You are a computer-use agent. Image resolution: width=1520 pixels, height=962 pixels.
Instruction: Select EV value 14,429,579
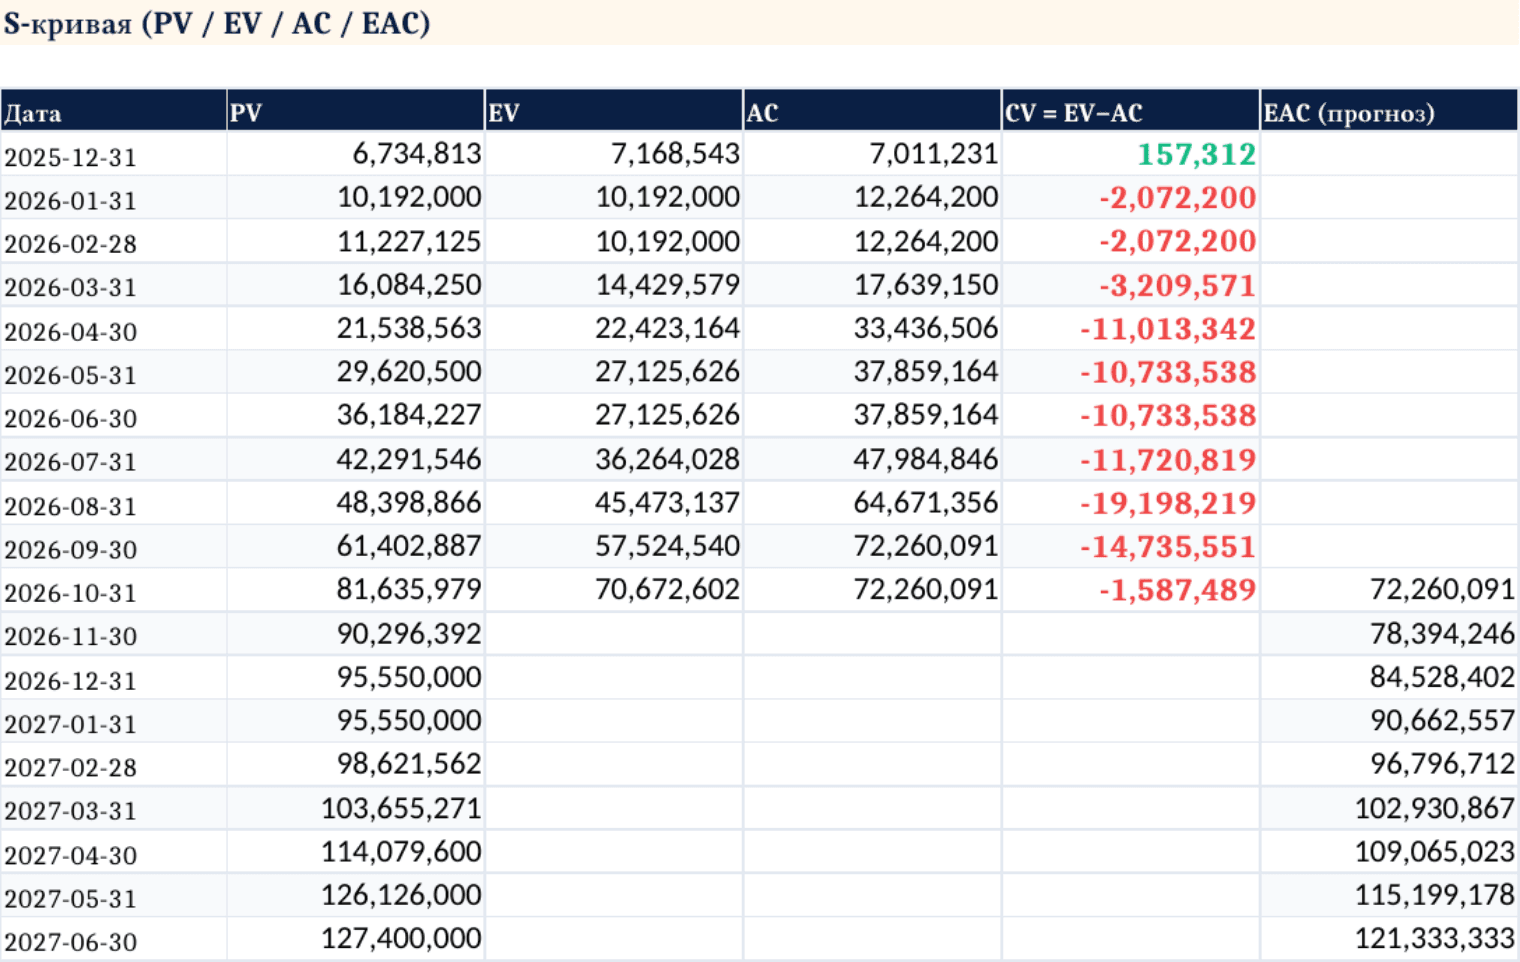coord(668,285)
